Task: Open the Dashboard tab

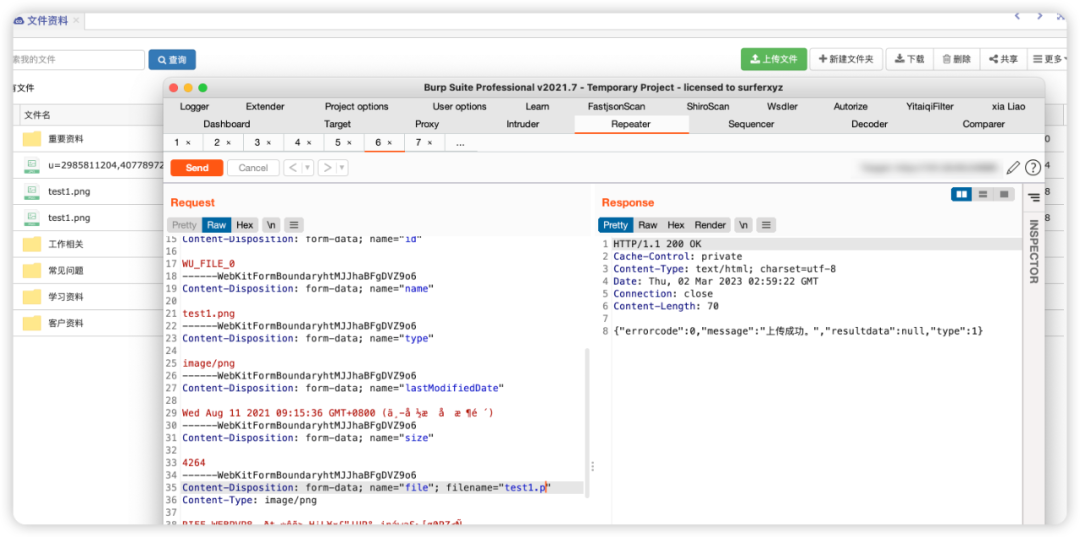Action: pyautogui.click(x=227, y=124)
